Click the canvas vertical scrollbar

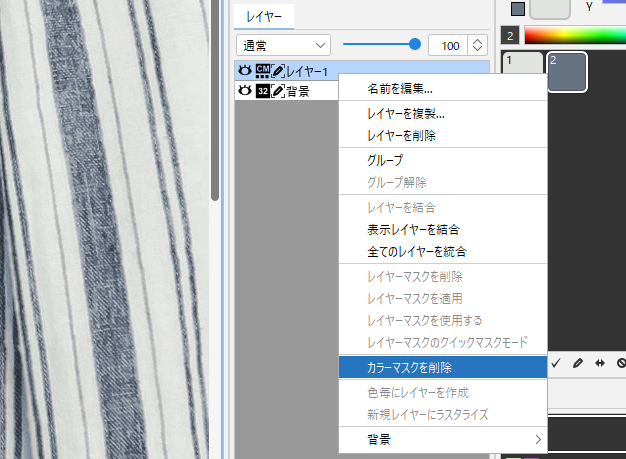[x=215, y=100]
